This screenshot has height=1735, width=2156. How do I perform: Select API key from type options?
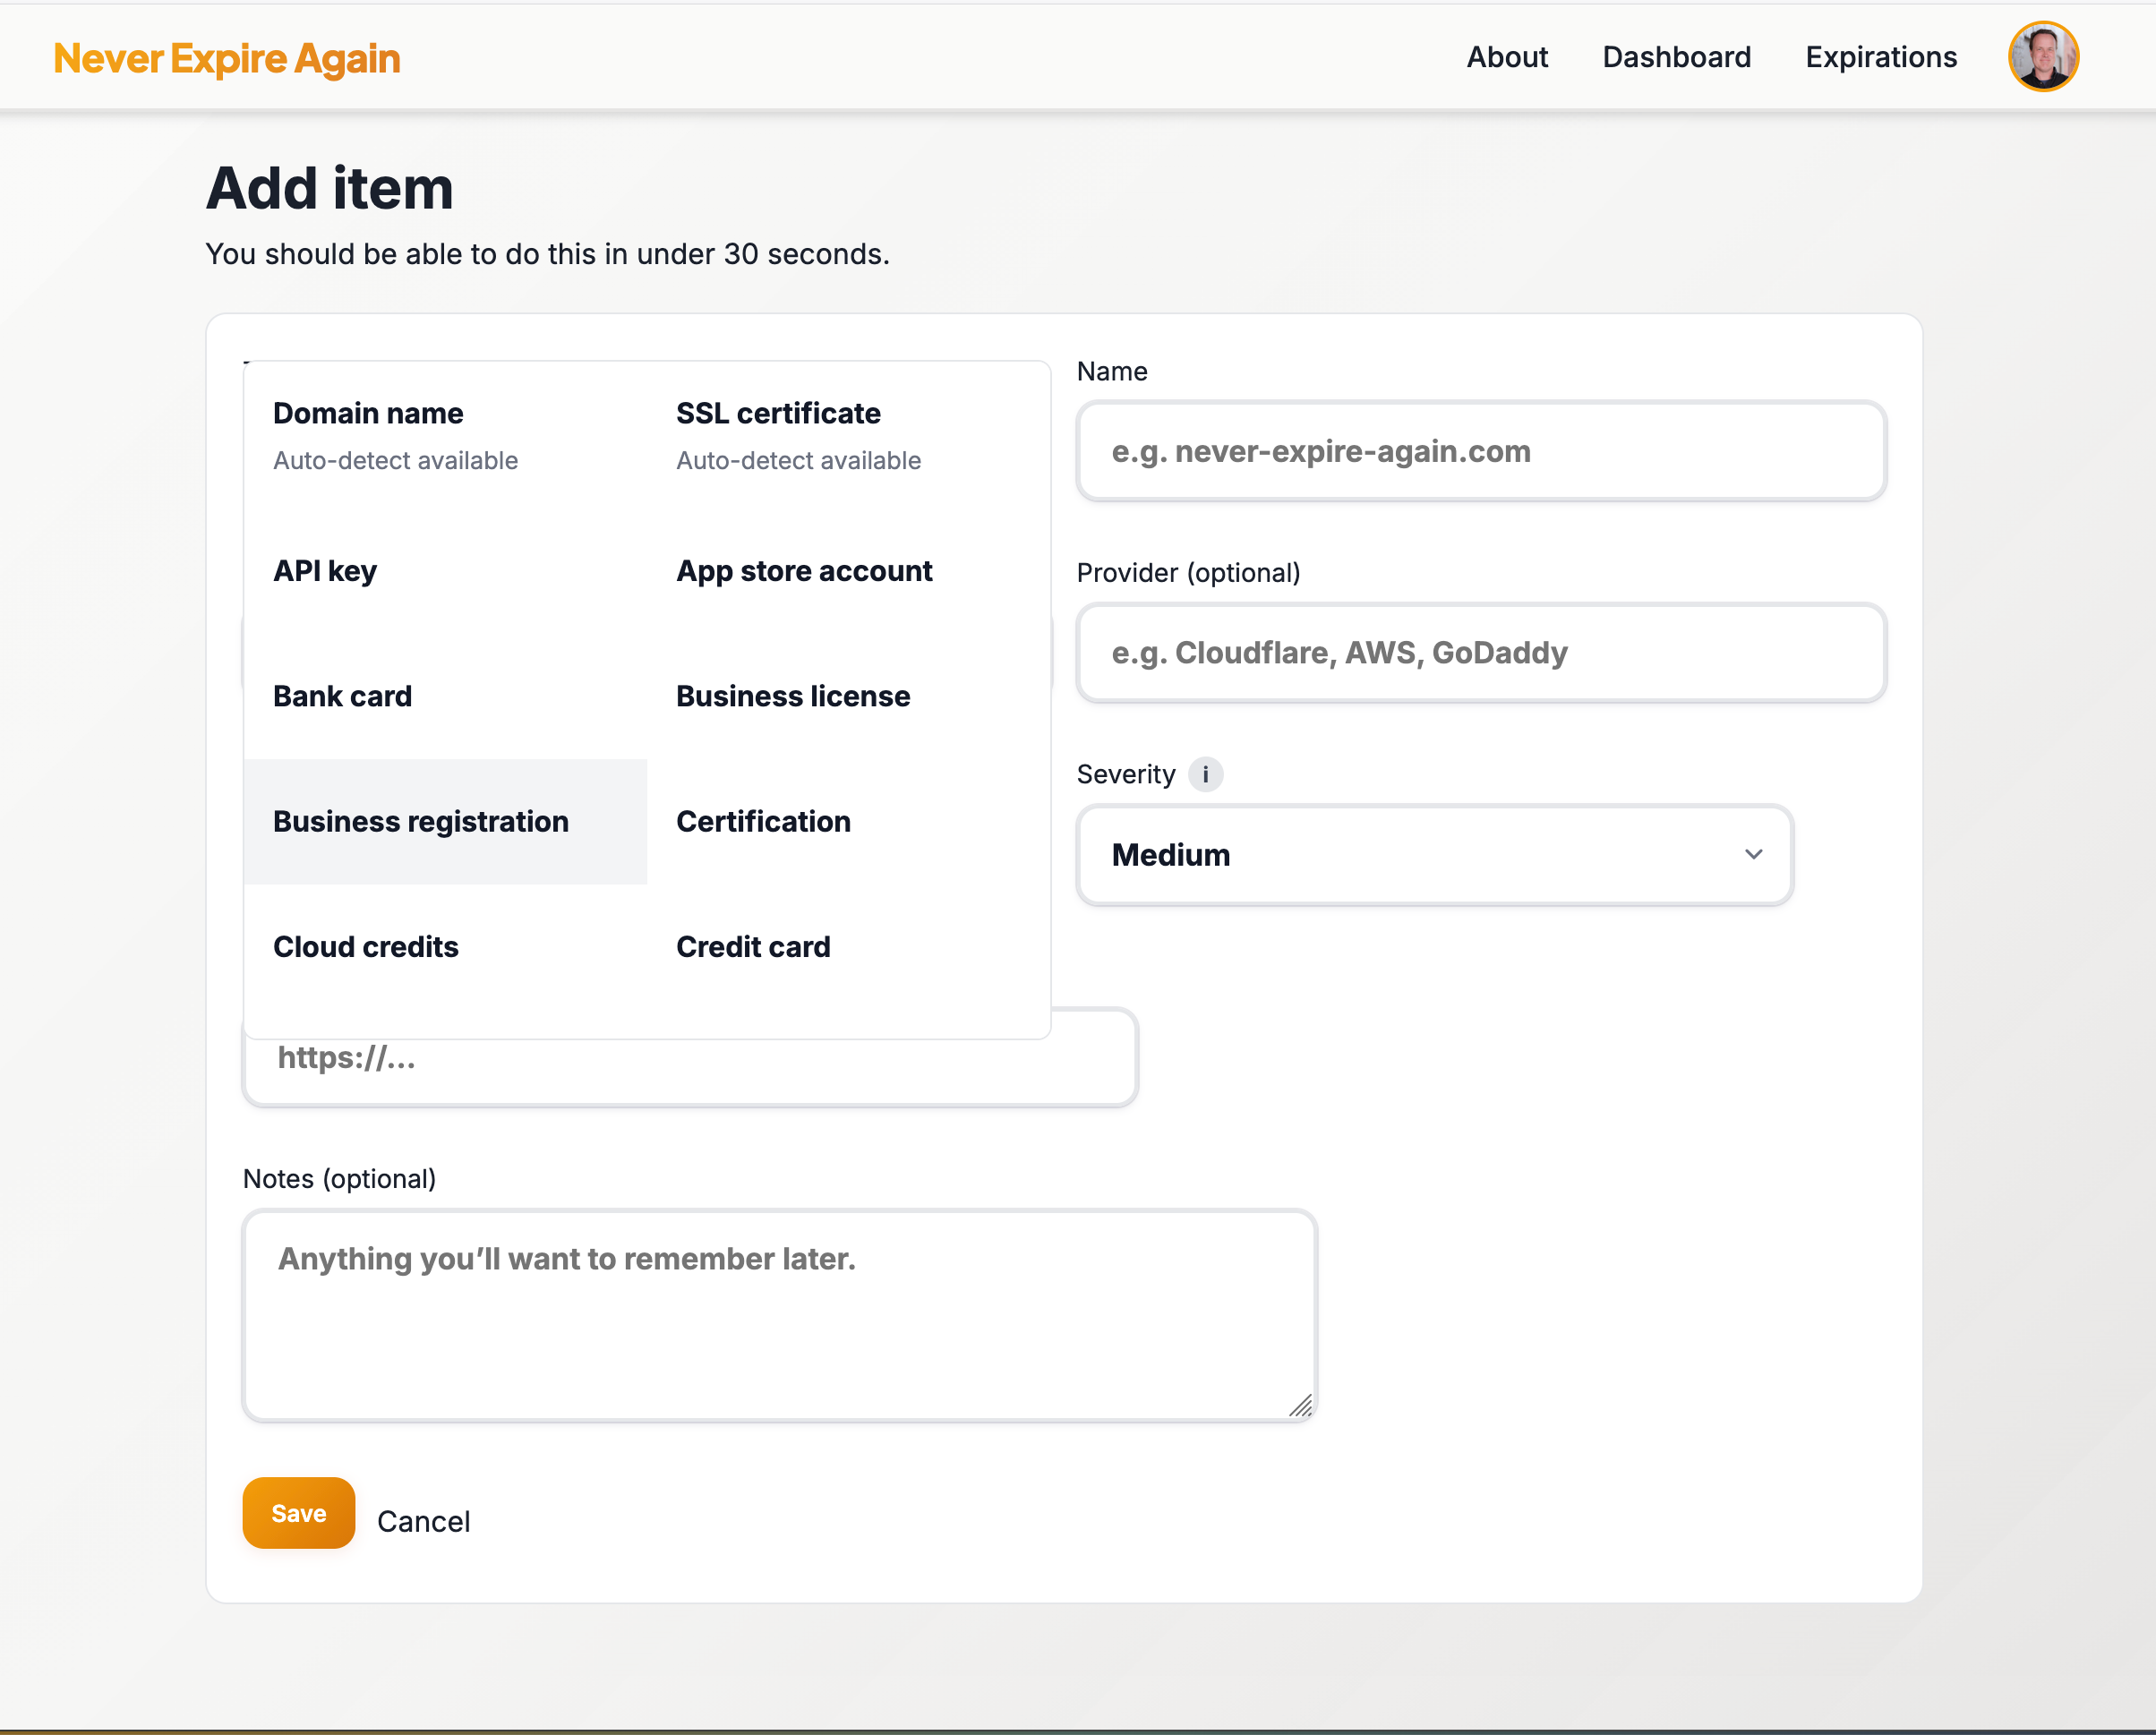click(x=324, y=571)
